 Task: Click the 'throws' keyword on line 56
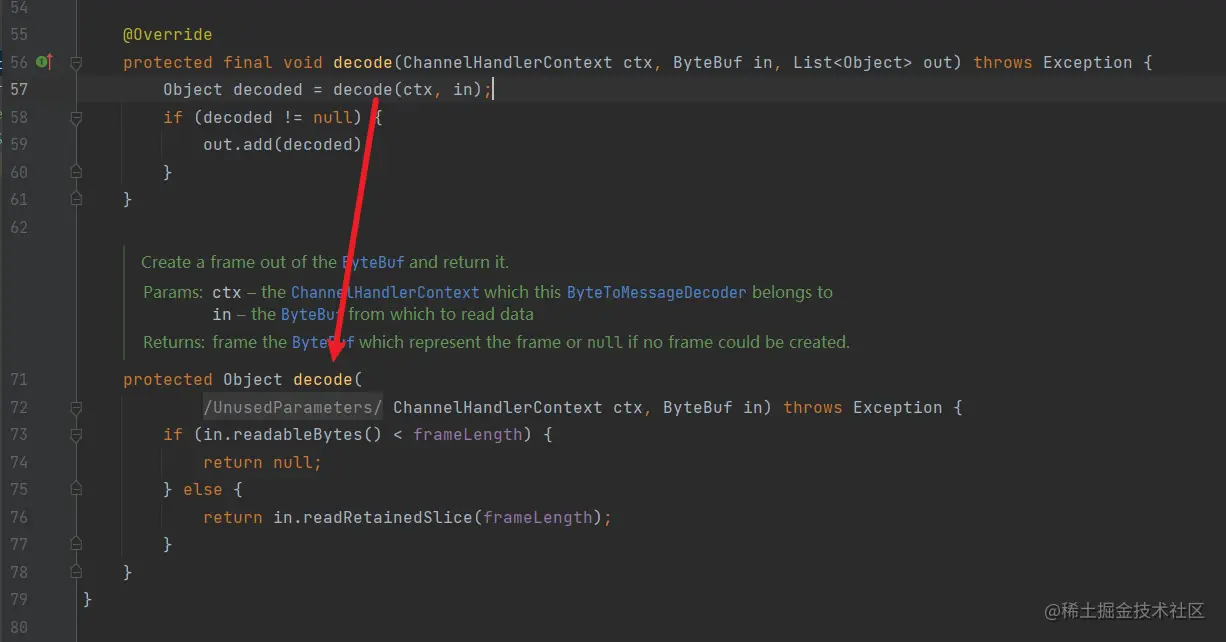tap(1003, 62)
